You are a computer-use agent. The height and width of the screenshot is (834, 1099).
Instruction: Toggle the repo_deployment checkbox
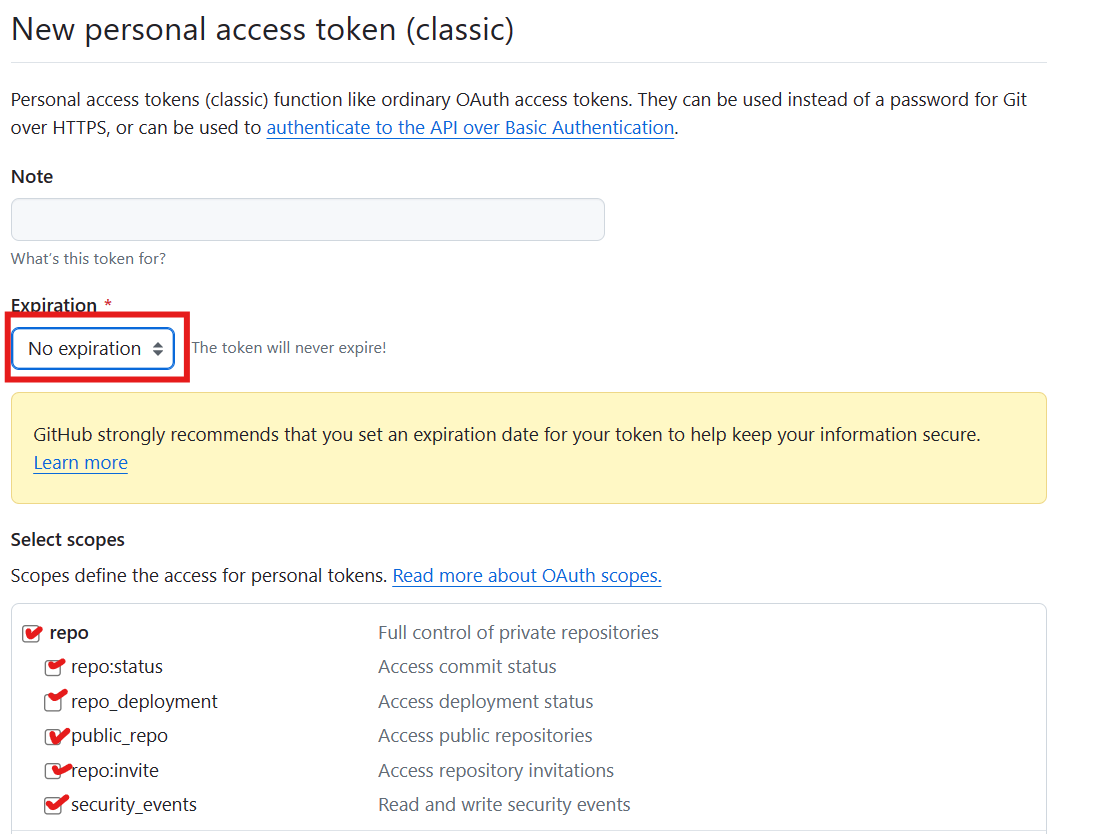54,702
